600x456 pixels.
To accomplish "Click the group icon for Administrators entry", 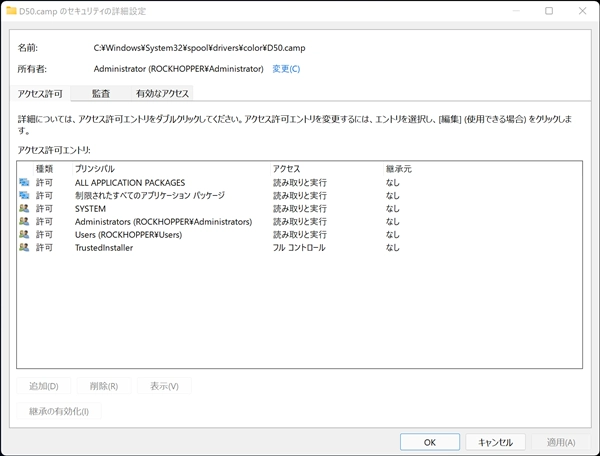I will 24,221.
